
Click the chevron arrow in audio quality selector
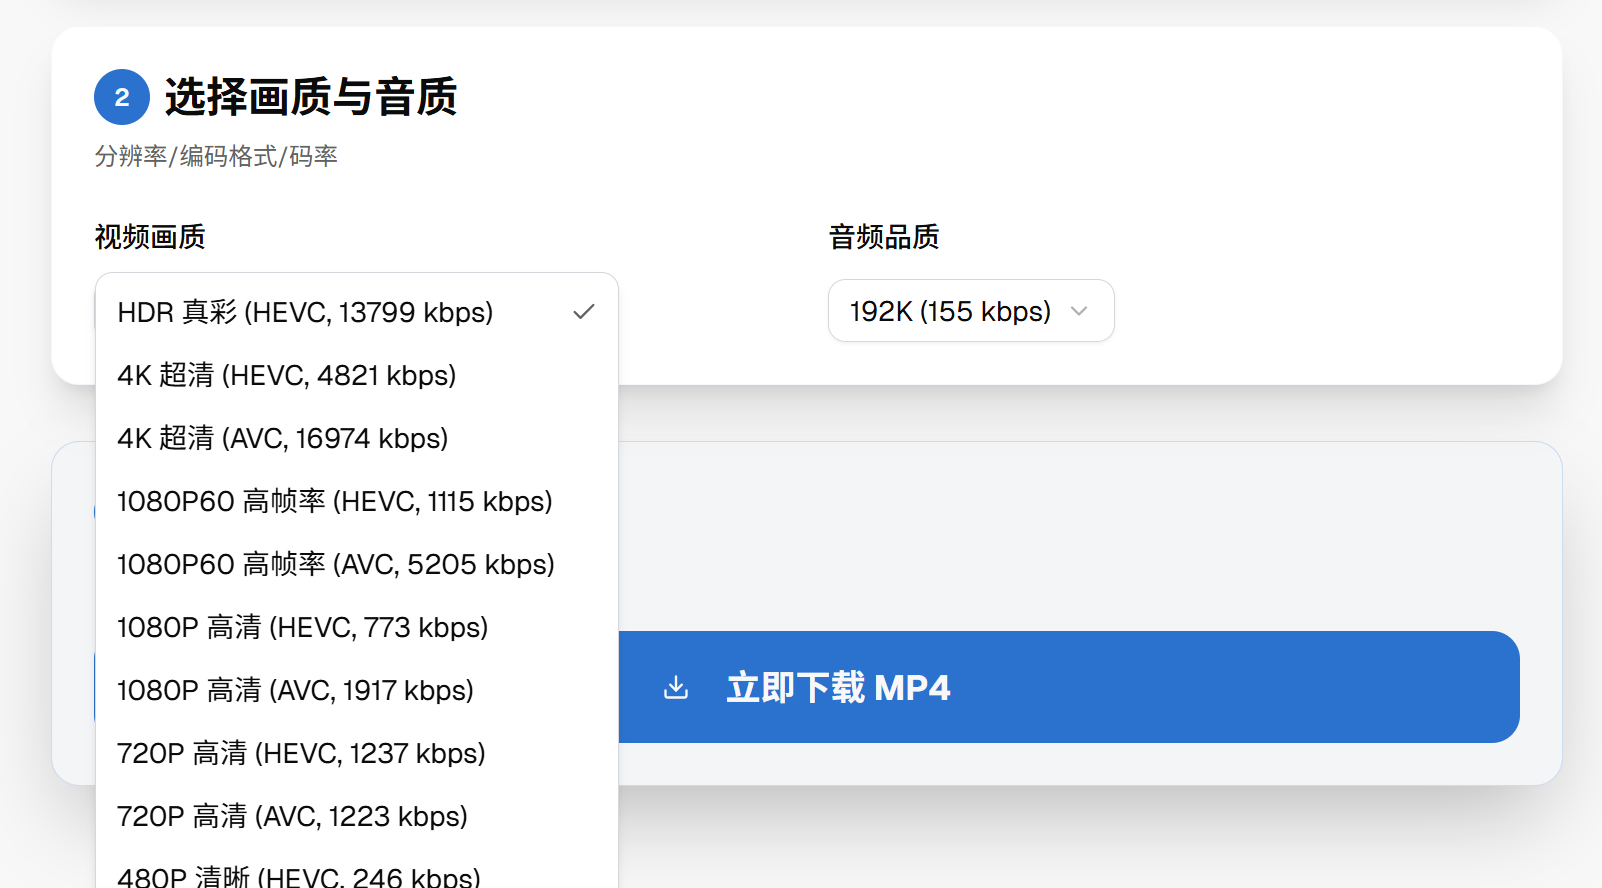[x=1079, y=311]
